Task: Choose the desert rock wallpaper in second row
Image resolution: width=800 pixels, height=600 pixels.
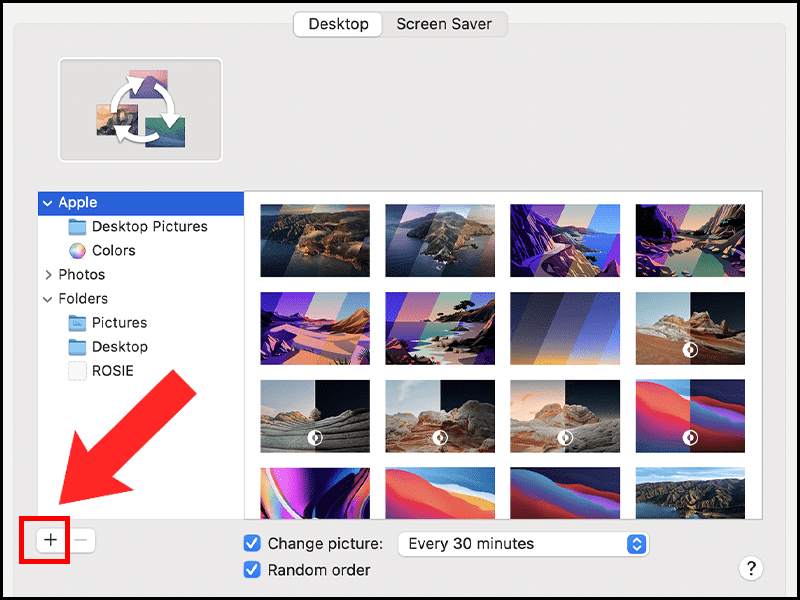Action: [x=690, y=329]
